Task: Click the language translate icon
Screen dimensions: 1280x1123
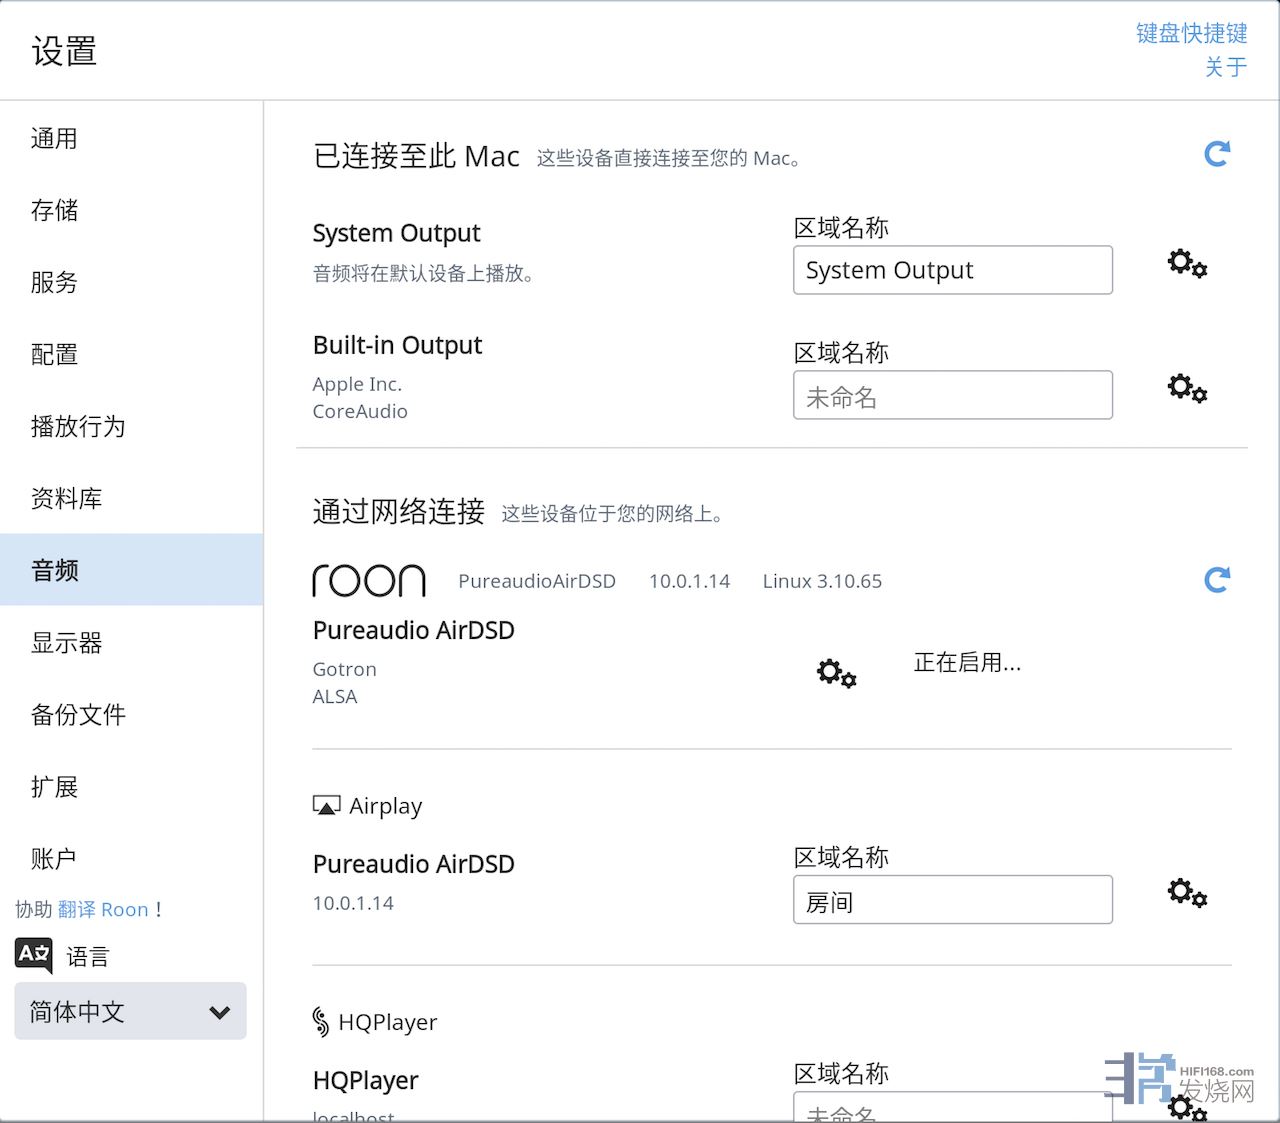Action: 34,955
